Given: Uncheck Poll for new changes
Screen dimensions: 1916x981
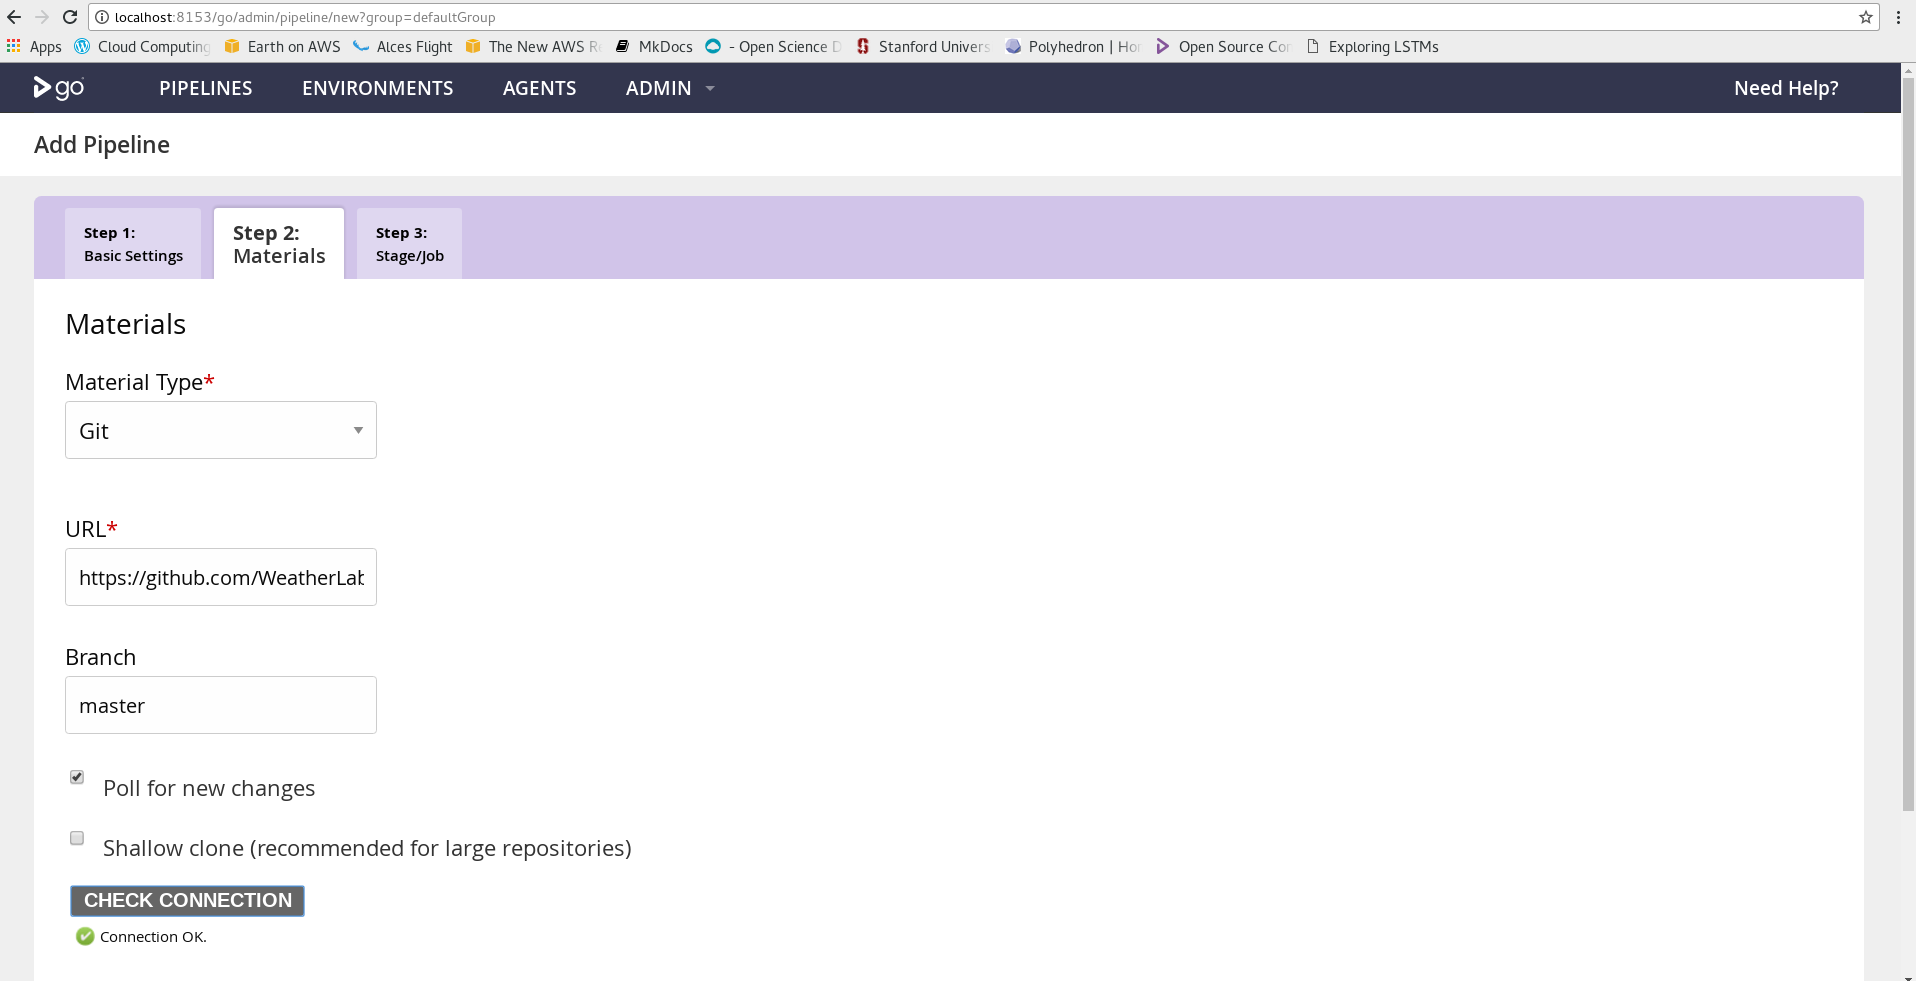Looking at the screenshot, I should (77, 777).
